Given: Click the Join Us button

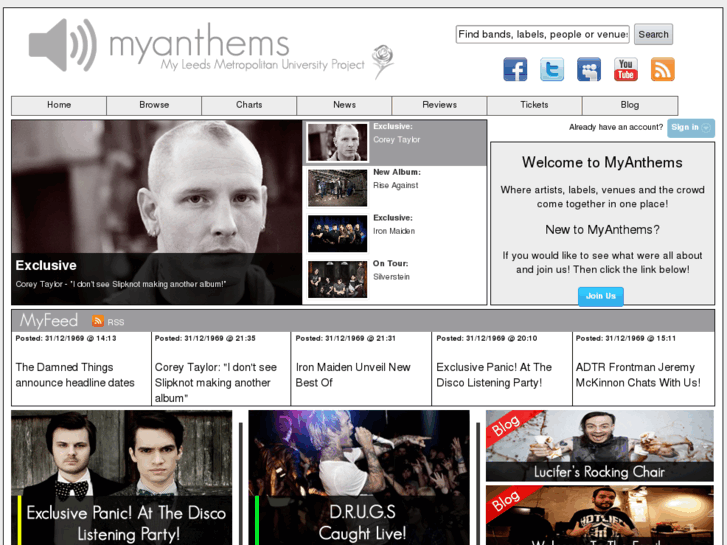Looking at the screenshot, I should (x=600, y=296).
